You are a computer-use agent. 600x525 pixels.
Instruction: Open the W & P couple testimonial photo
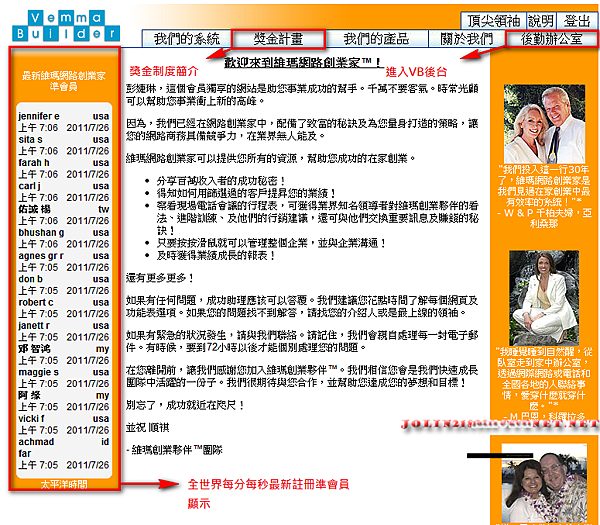544,124
